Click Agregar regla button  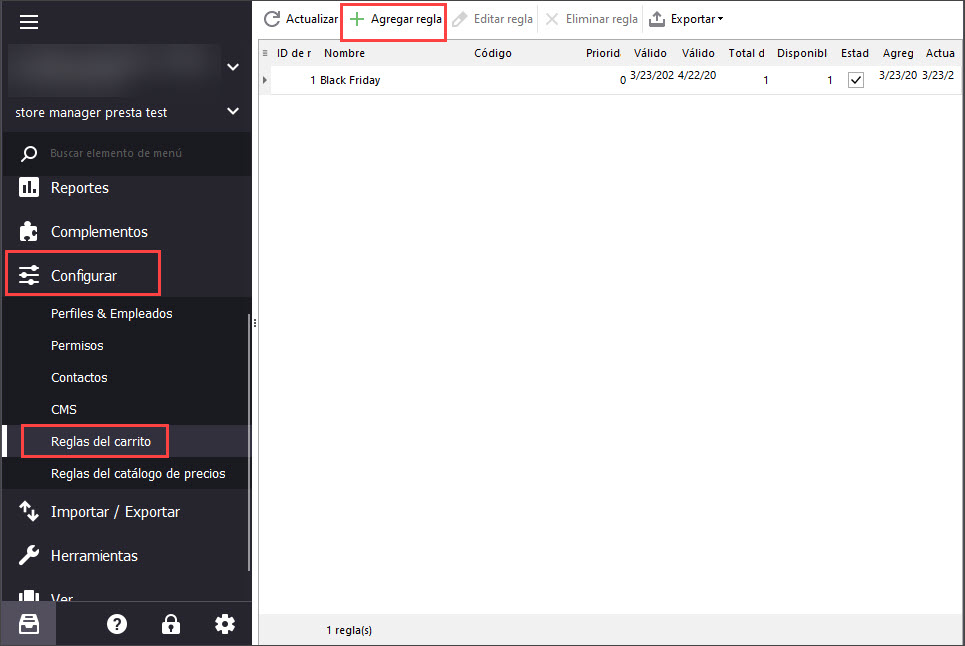coord(394,19)
